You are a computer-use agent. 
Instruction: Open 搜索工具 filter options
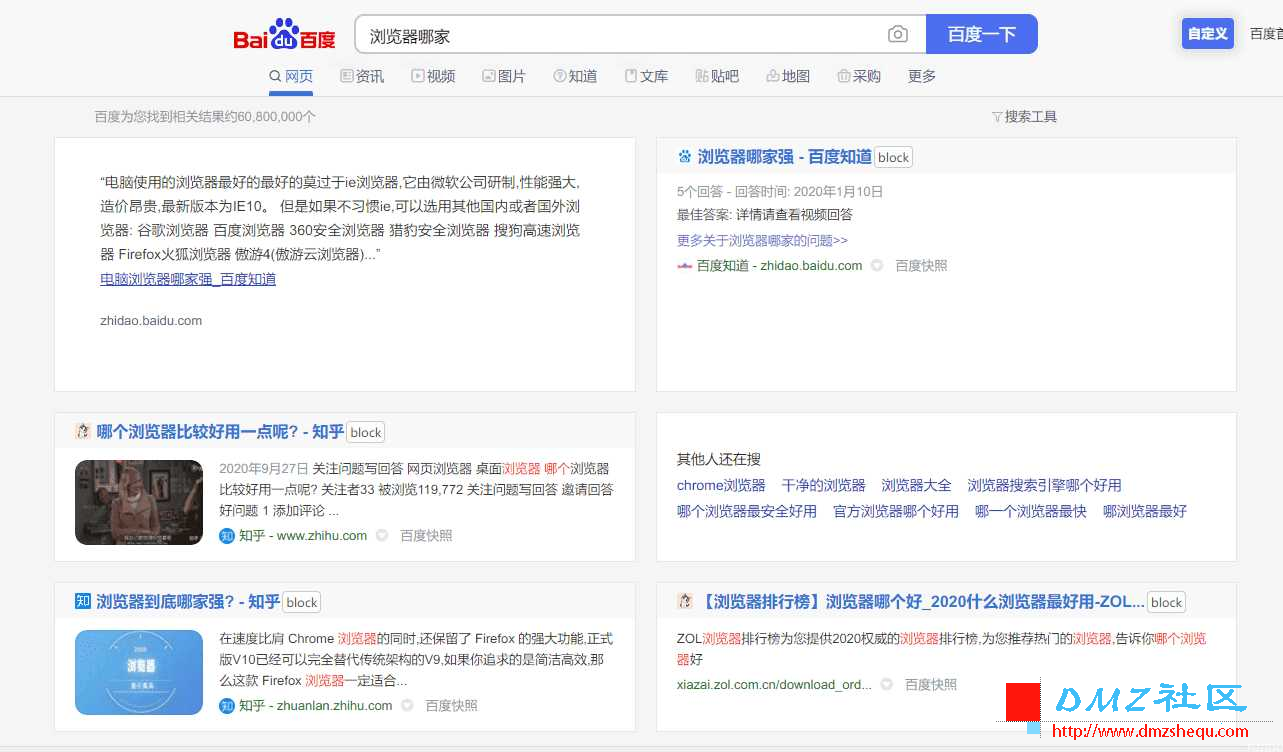[1024, 117]
